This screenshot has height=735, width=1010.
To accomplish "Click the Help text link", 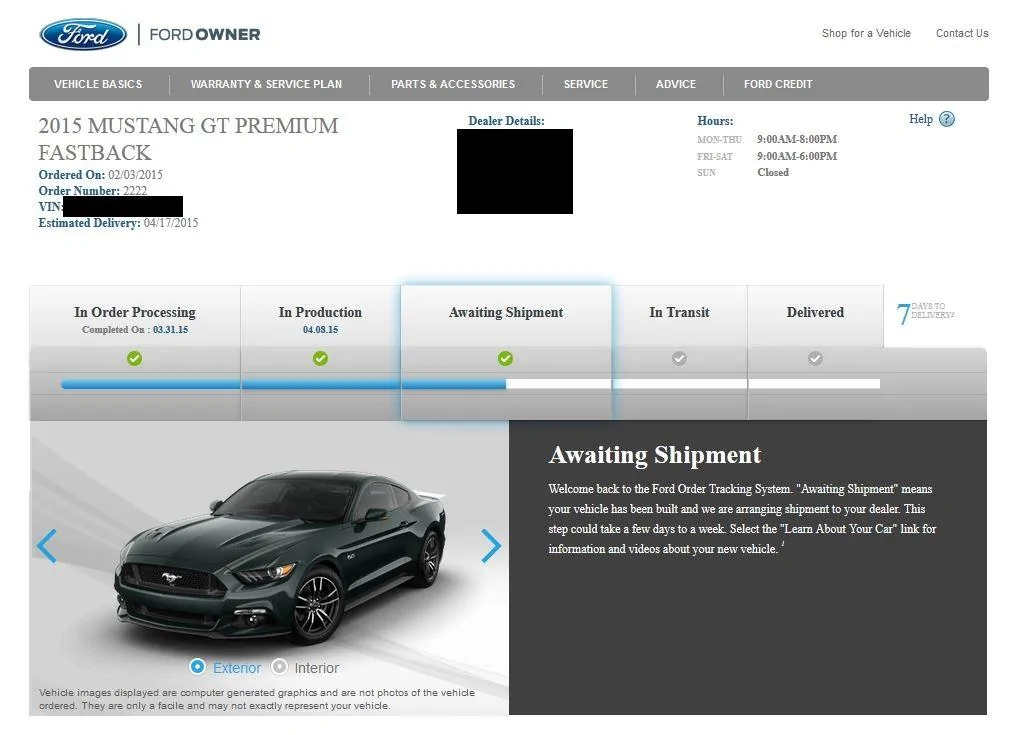I will click(x=920, y=119).
